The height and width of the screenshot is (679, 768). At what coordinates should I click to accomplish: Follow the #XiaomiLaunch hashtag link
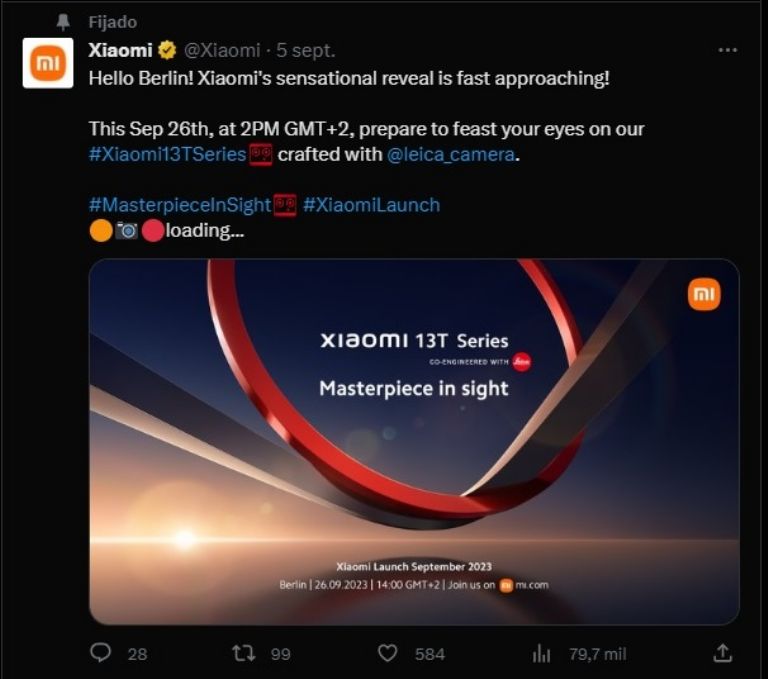click(371, 204)
